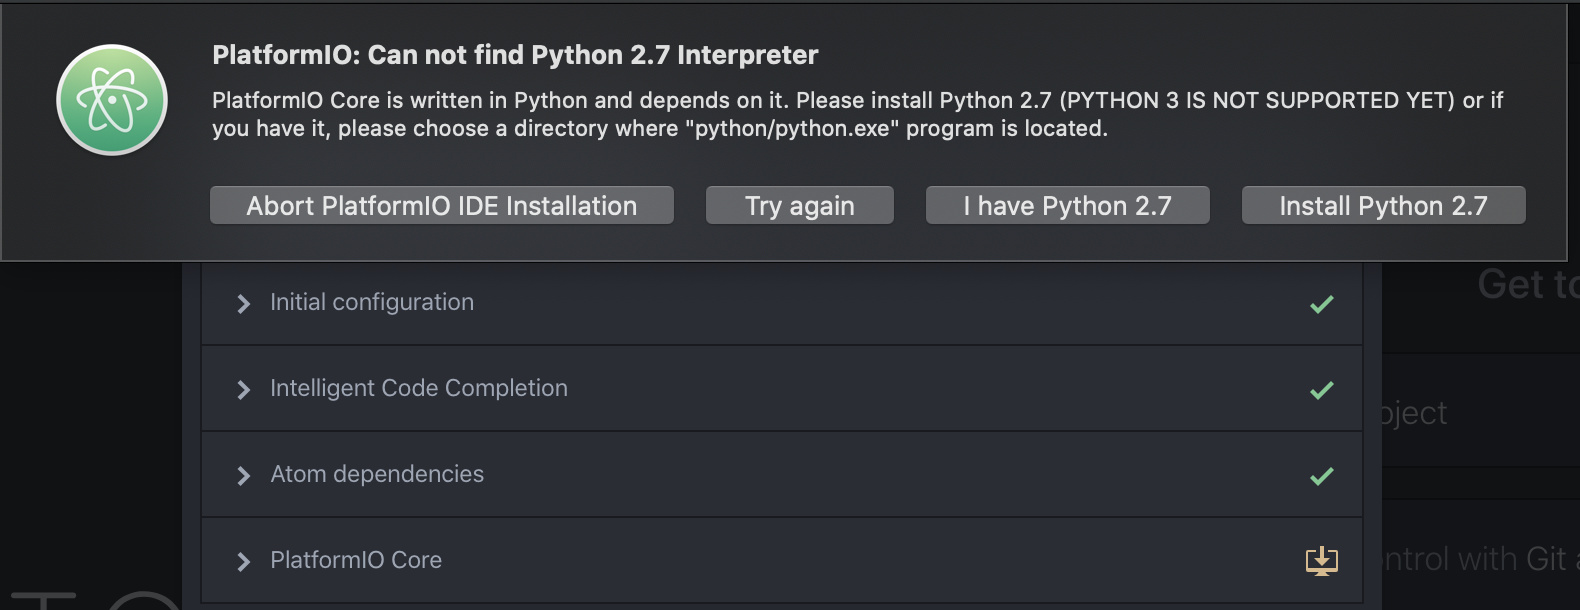Click the Atom dependencies green checkmark
The image size is (1580, 610).
tap(1321, 476)
